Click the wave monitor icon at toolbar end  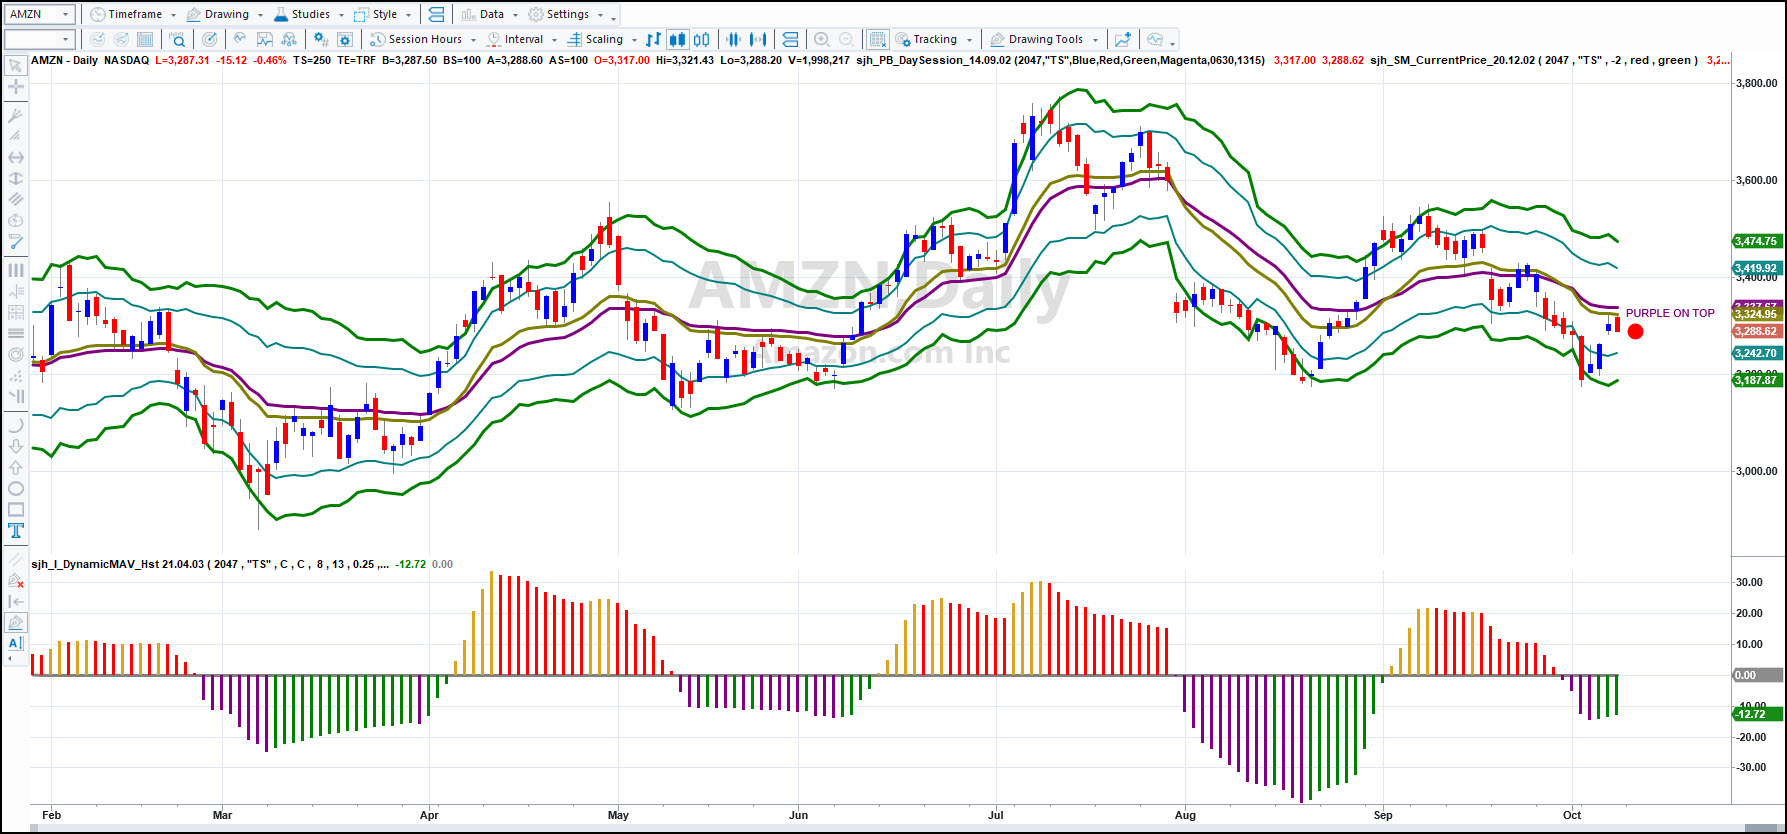pyautogui.click(x=1155, y=39)
